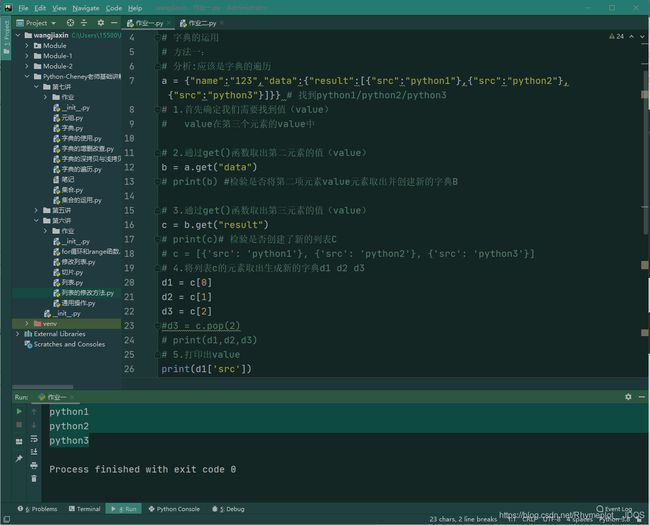Expand the Module-1 folder
Viewport: 650px width, 525px height.
point(27,56)
